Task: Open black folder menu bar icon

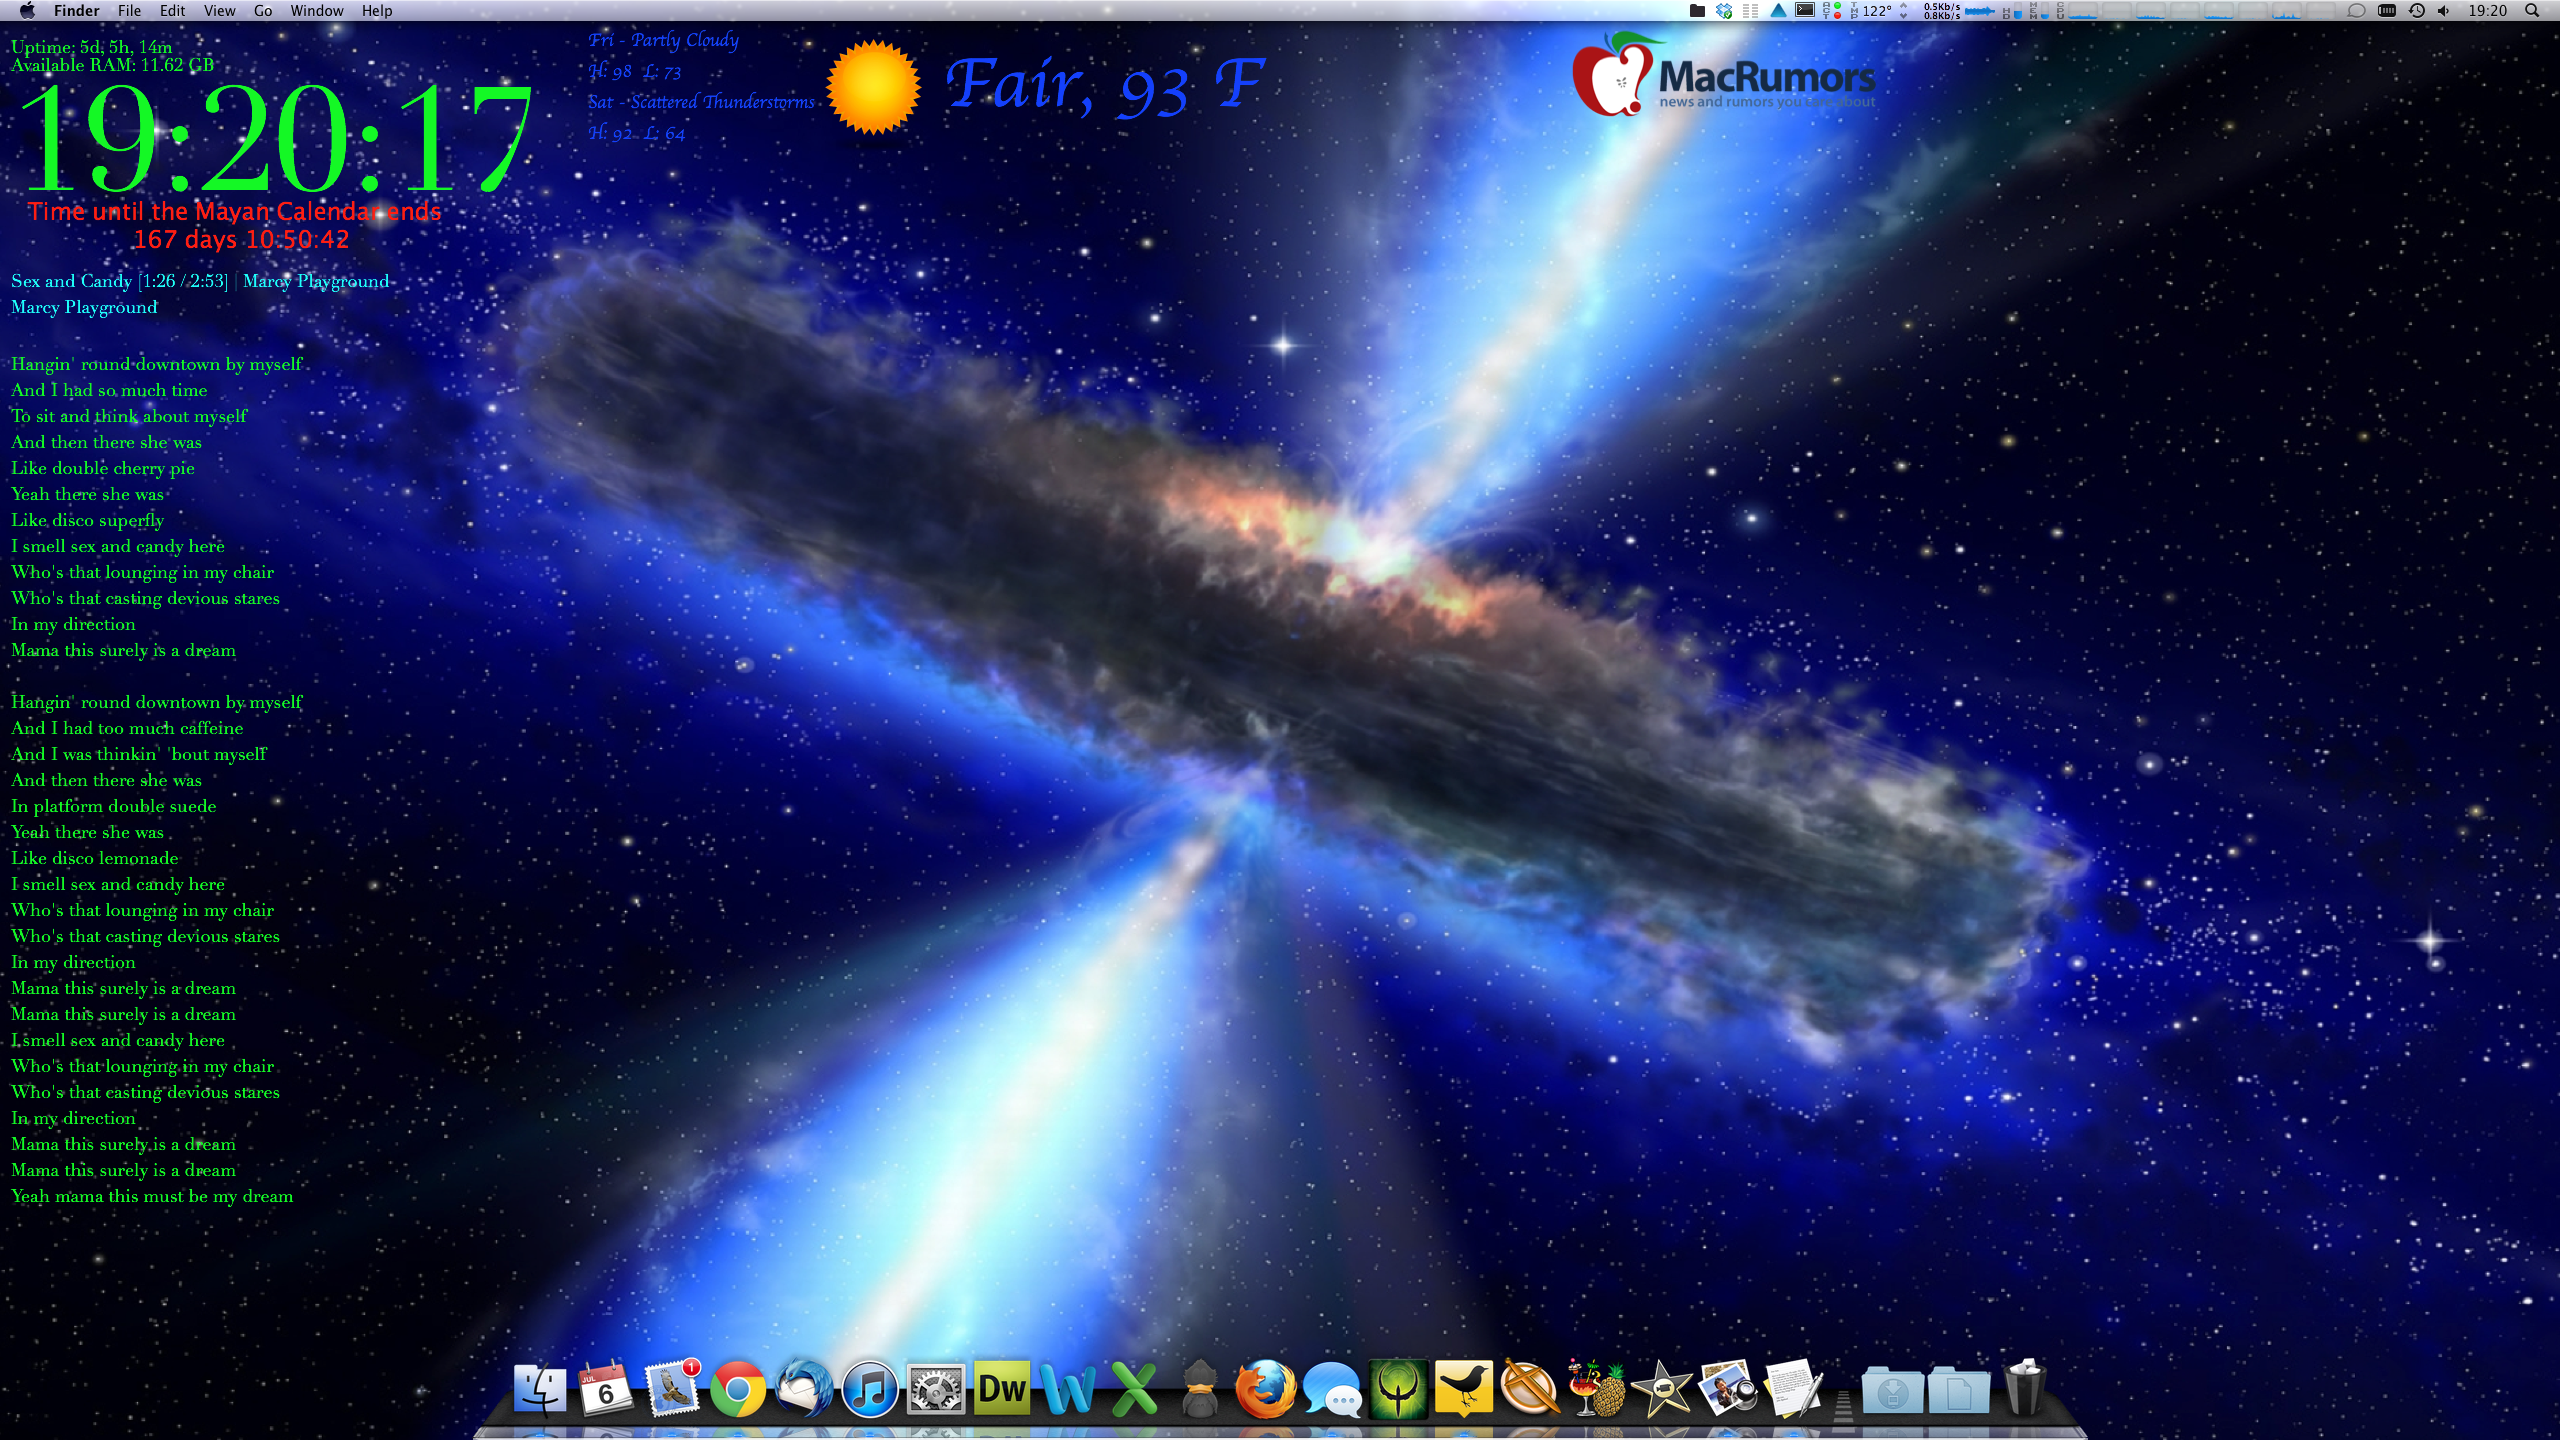Action: (x=1697, y=11)
